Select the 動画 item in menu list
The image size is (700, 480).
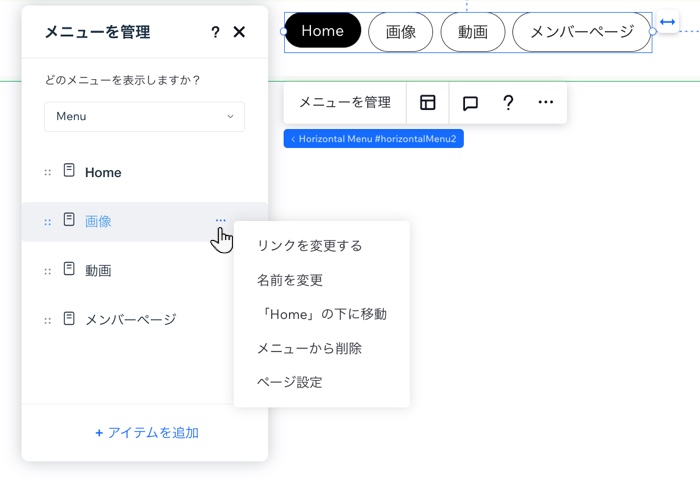tap(98, 271)
